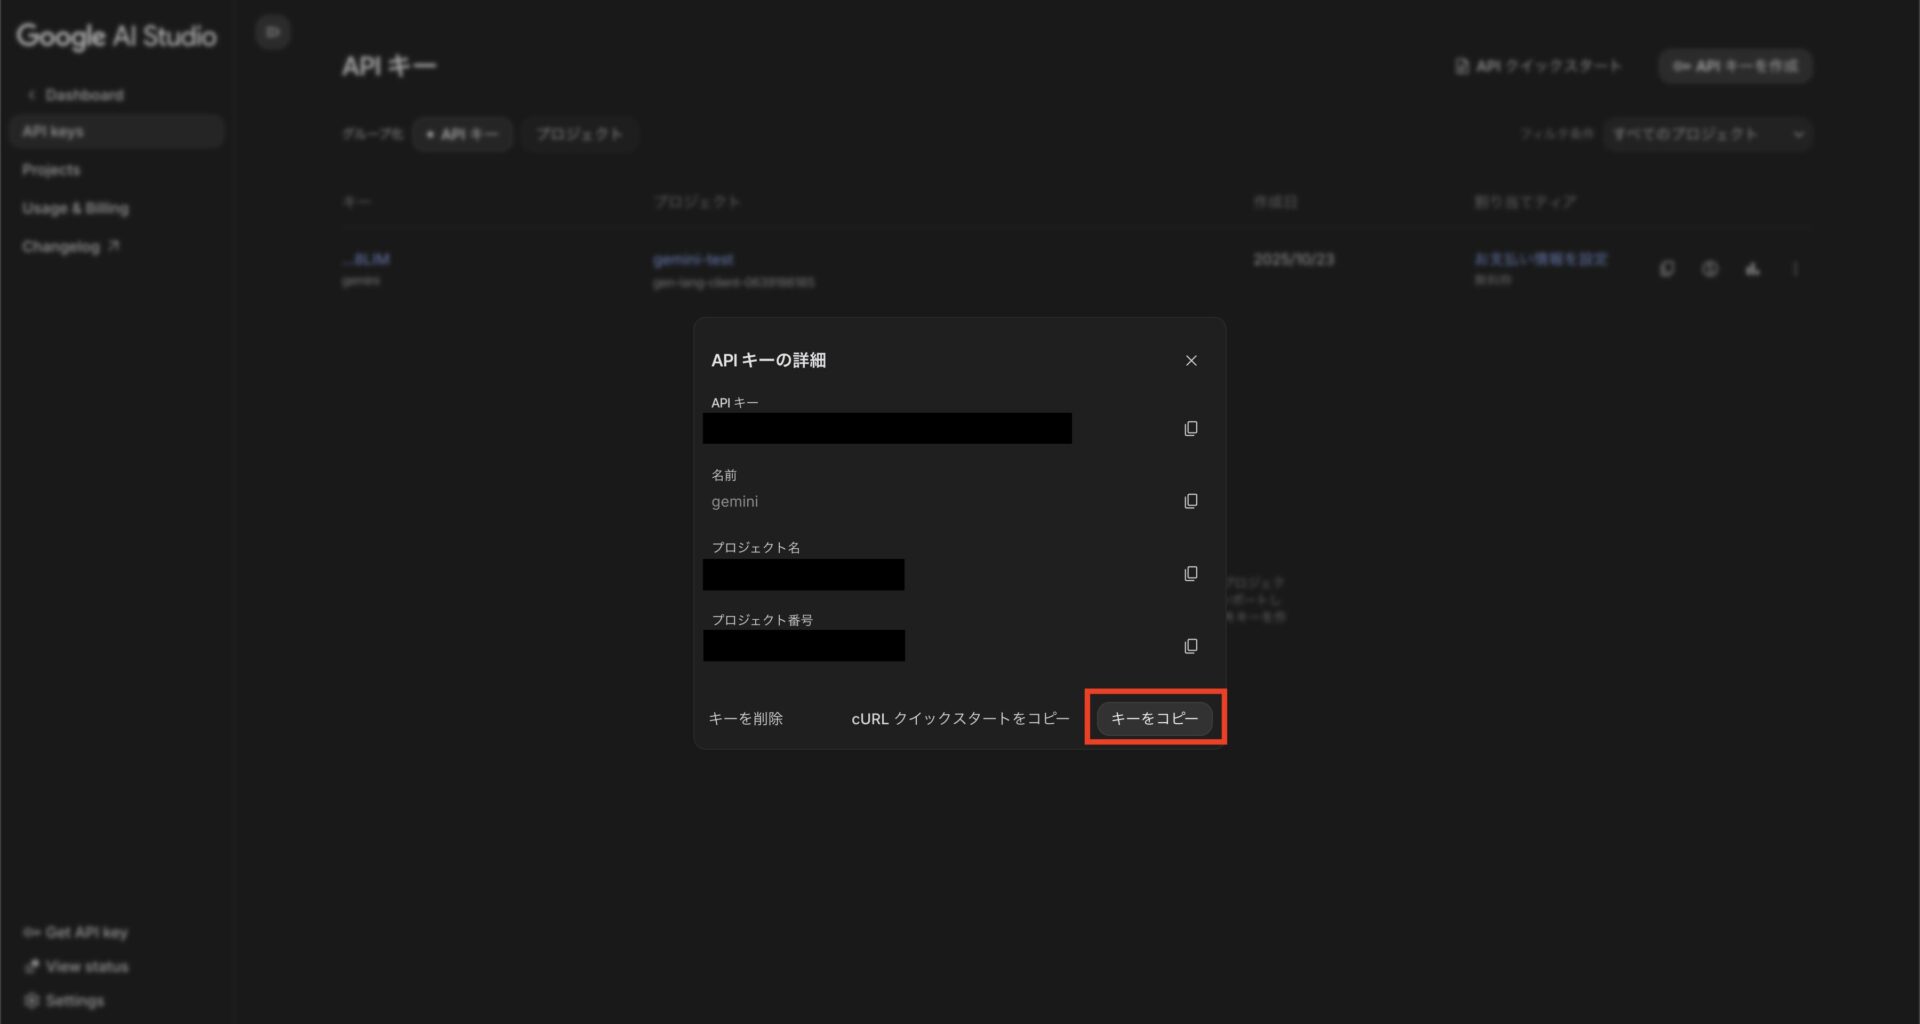Viewport: 1920px width, 1024px height.
Task: Click the document icon beside API クイックスタート
Action: pos(1461,66)
